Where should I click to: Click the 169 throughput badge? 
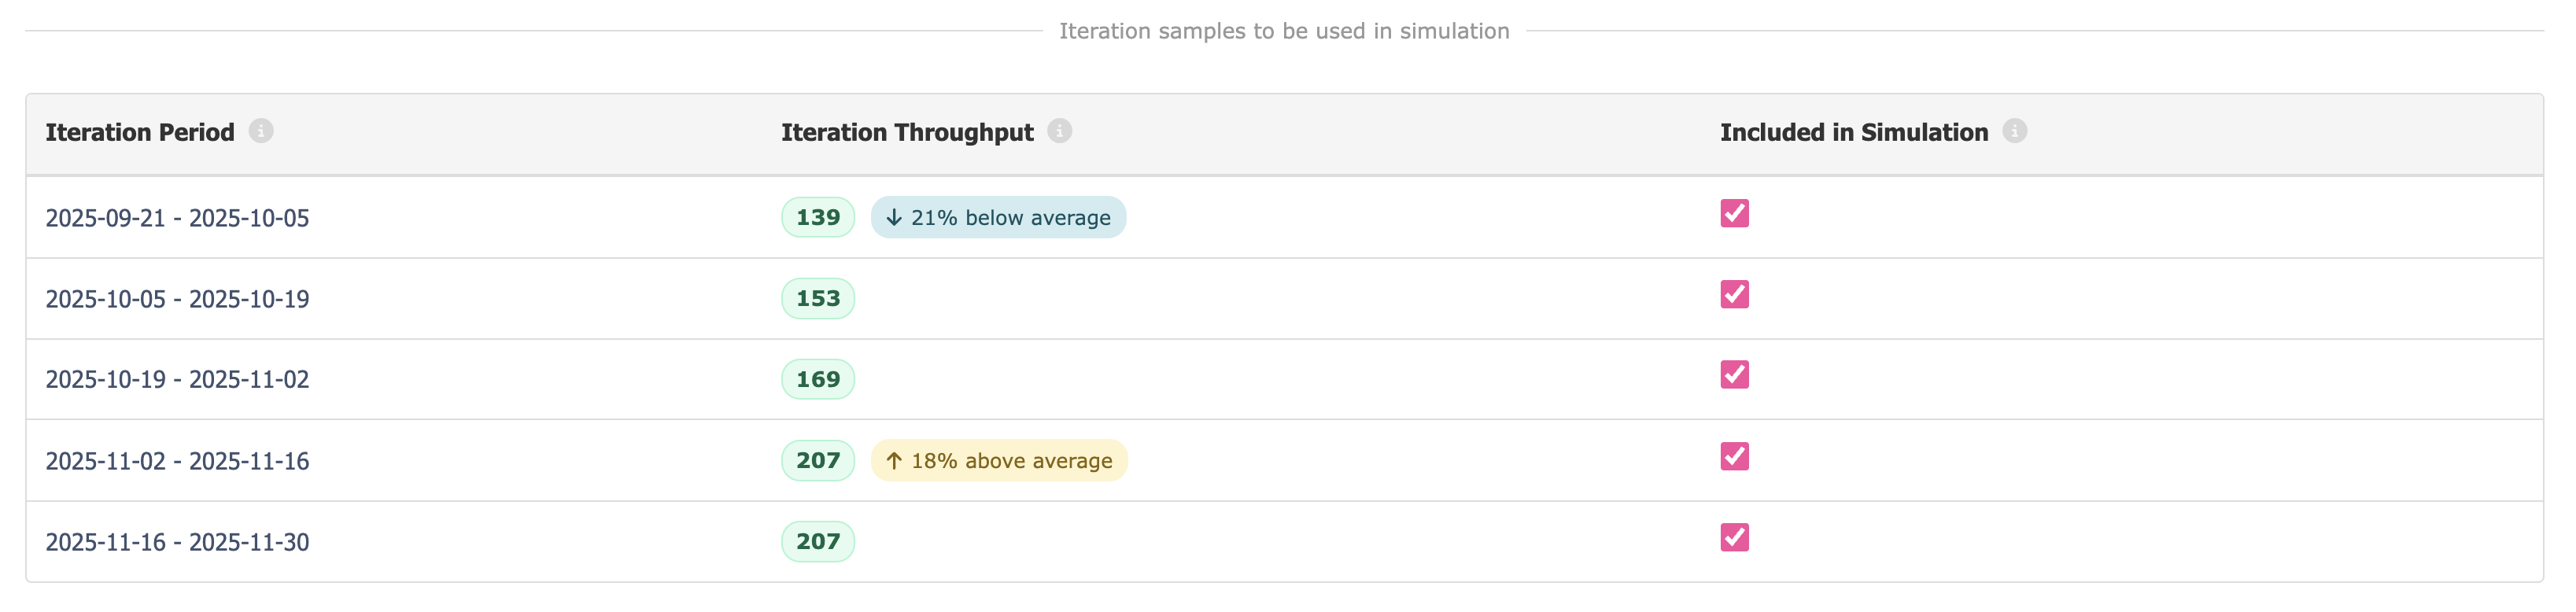coord(818,380)
